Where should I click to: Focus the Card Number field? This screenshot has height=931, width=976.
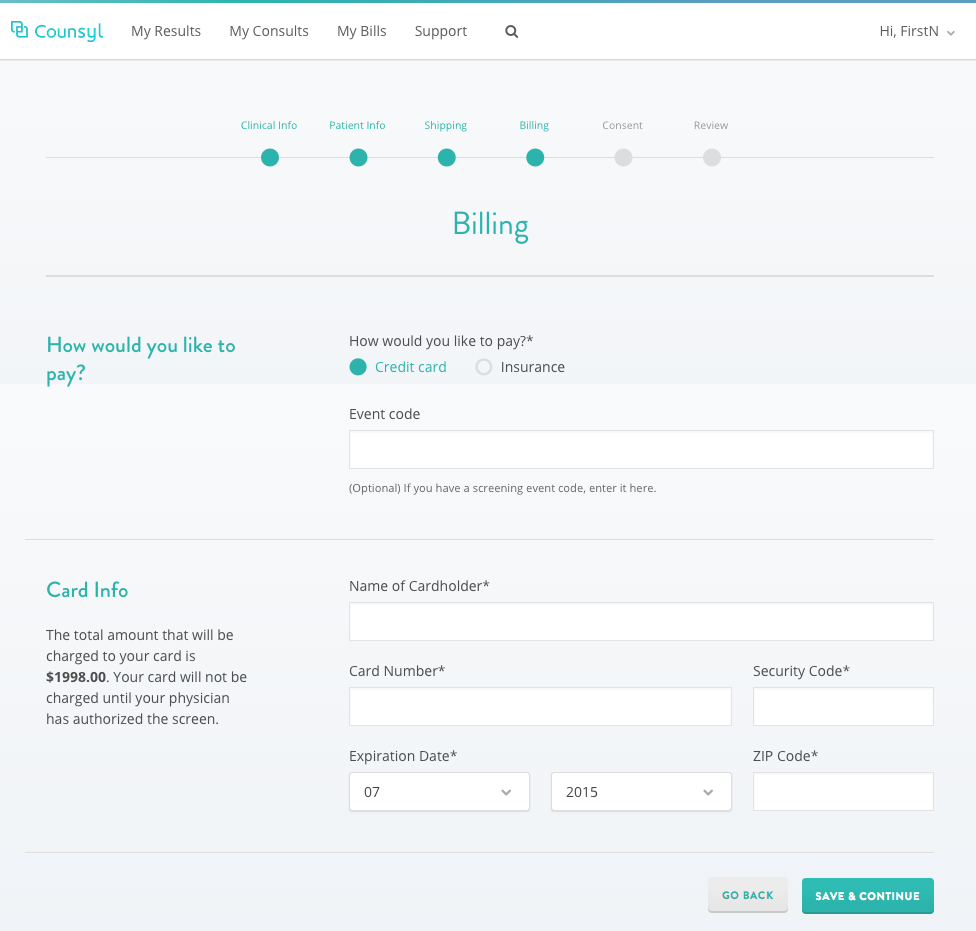(540, 706)
